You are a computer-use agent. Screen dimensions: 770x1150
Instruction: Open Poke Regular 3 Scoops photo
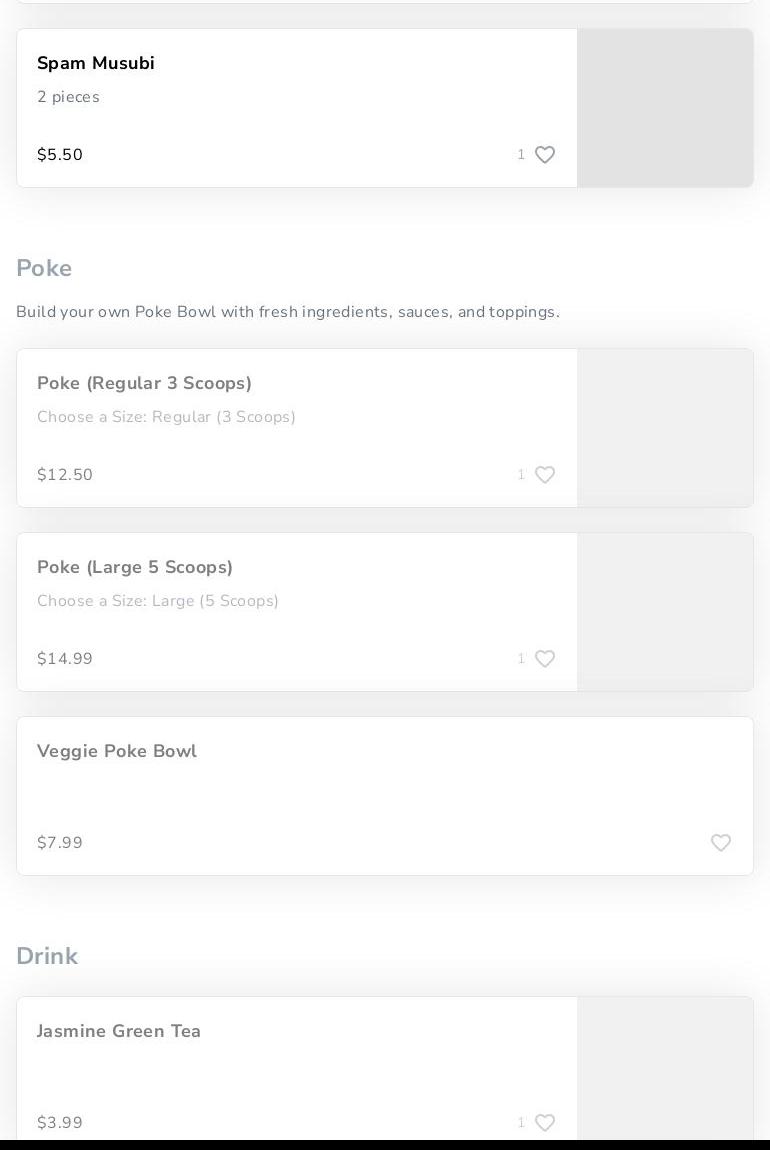coord(665,428)
